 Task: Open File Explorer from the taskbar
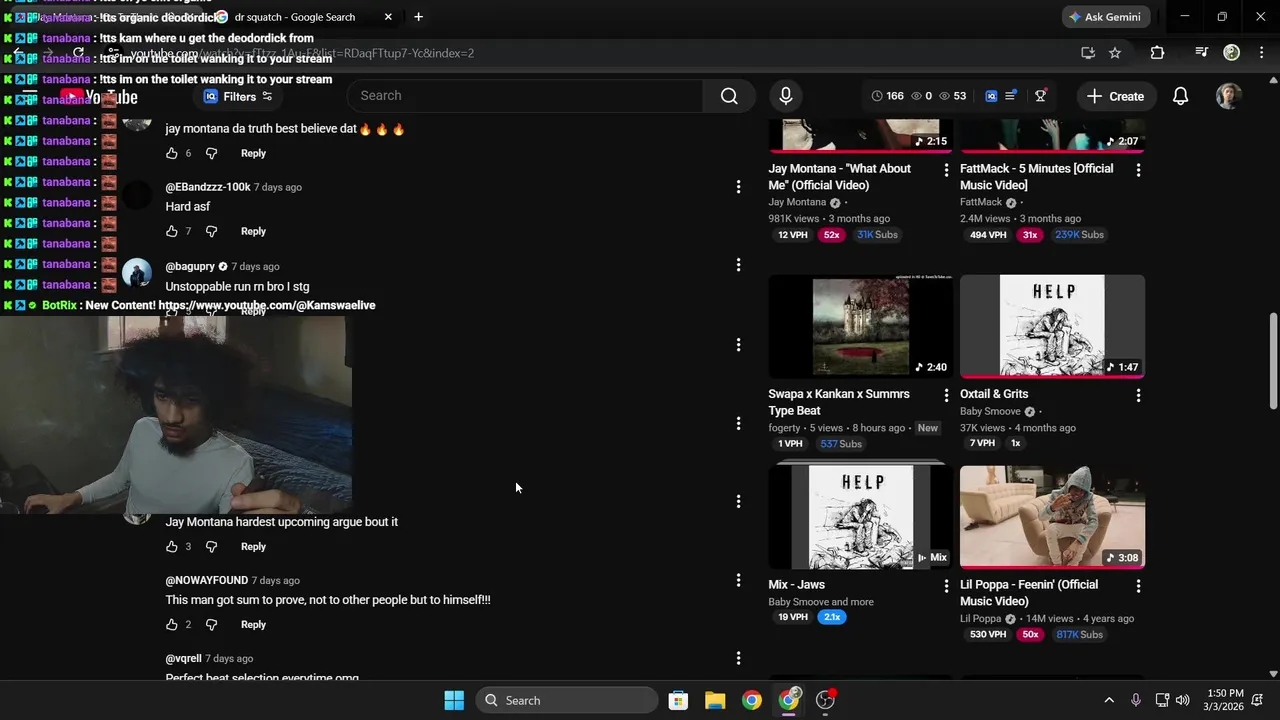coord(715,700)
